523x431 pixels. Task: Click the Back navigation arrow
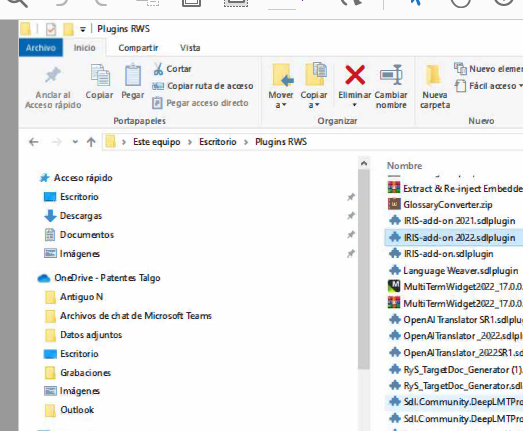tap(34, 142)
